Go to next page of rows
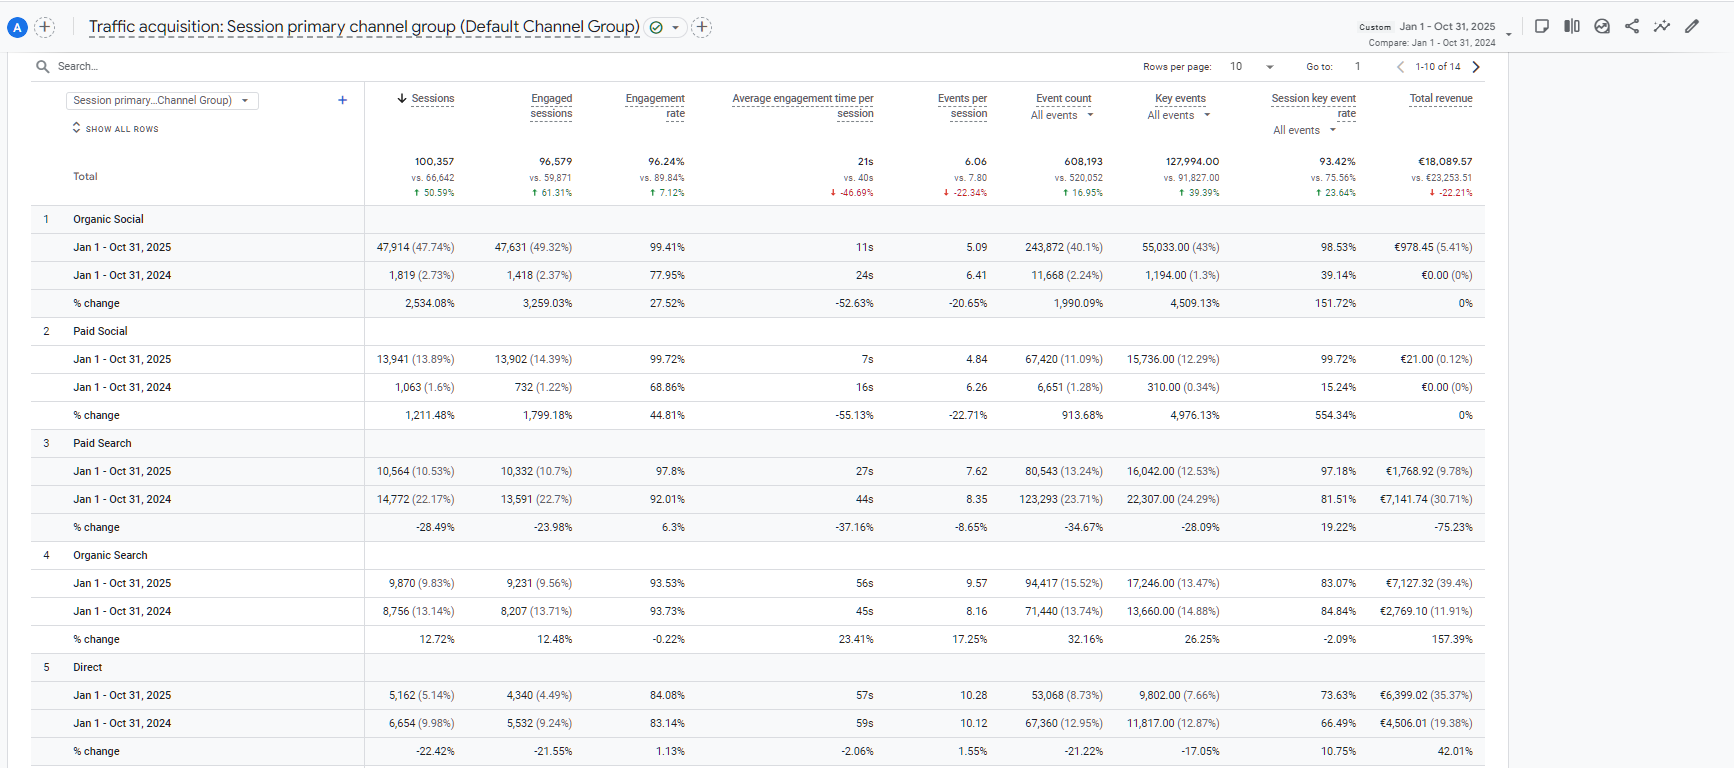1734x768 pixels. point(1476,67)
